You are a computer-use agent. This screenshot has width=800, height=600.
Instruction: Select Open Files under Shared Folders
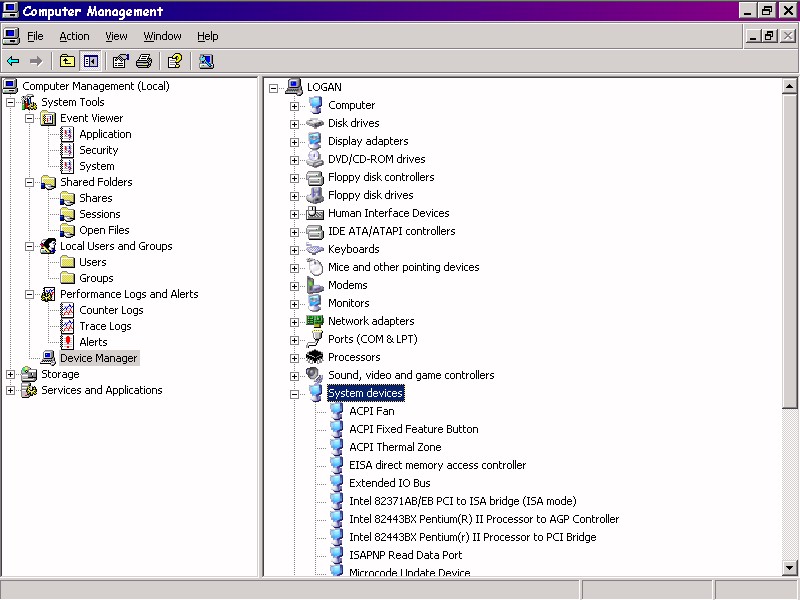click(104, 230)
